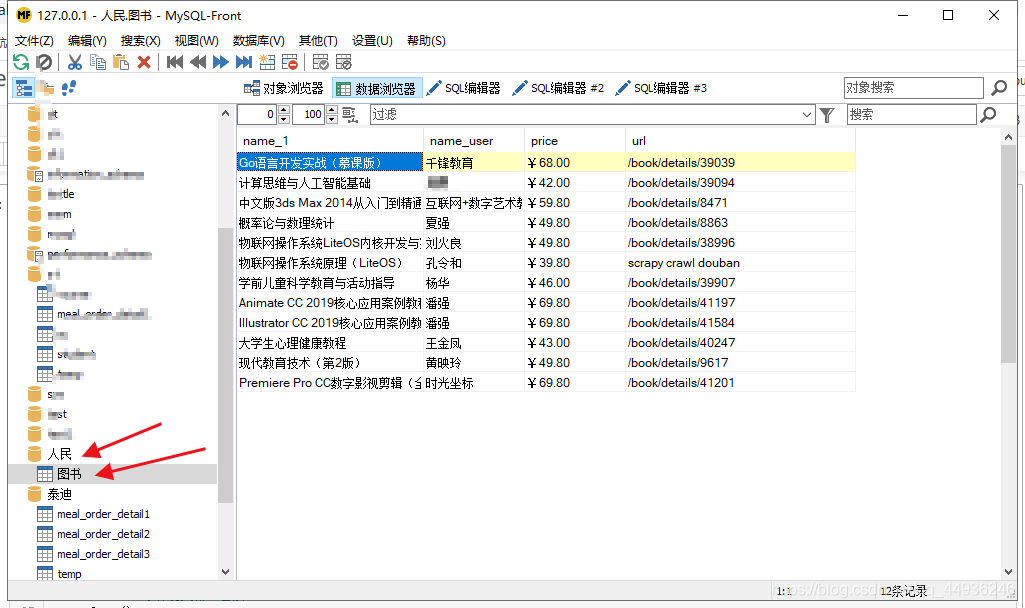1025x608 pixels.
Task: Click the Copy icon in toolbar
Action: [98, 62]
